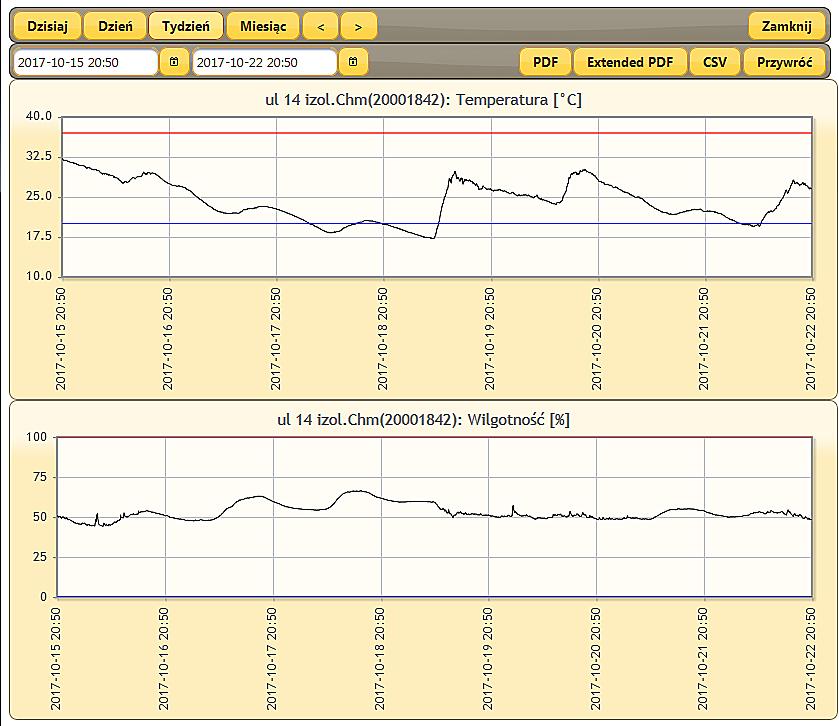
Task: Click 2017-10-21 20:50 label under humidity chart
Action: pyautogui.click(x=703, y=659)
